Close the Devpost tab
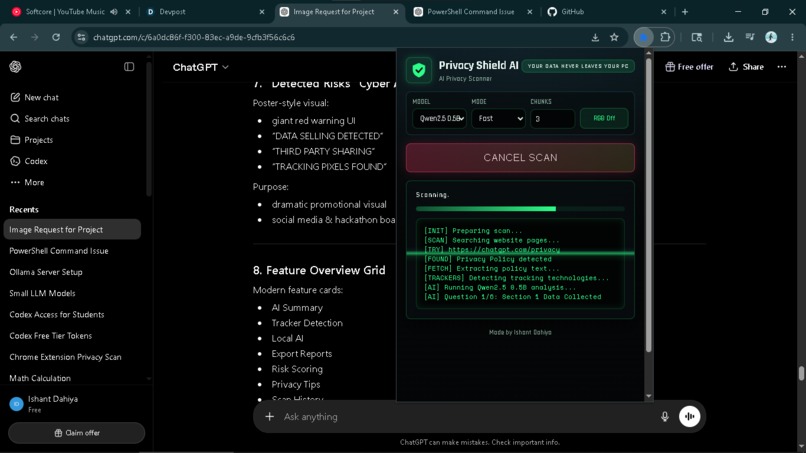 [x=262, y=12]
